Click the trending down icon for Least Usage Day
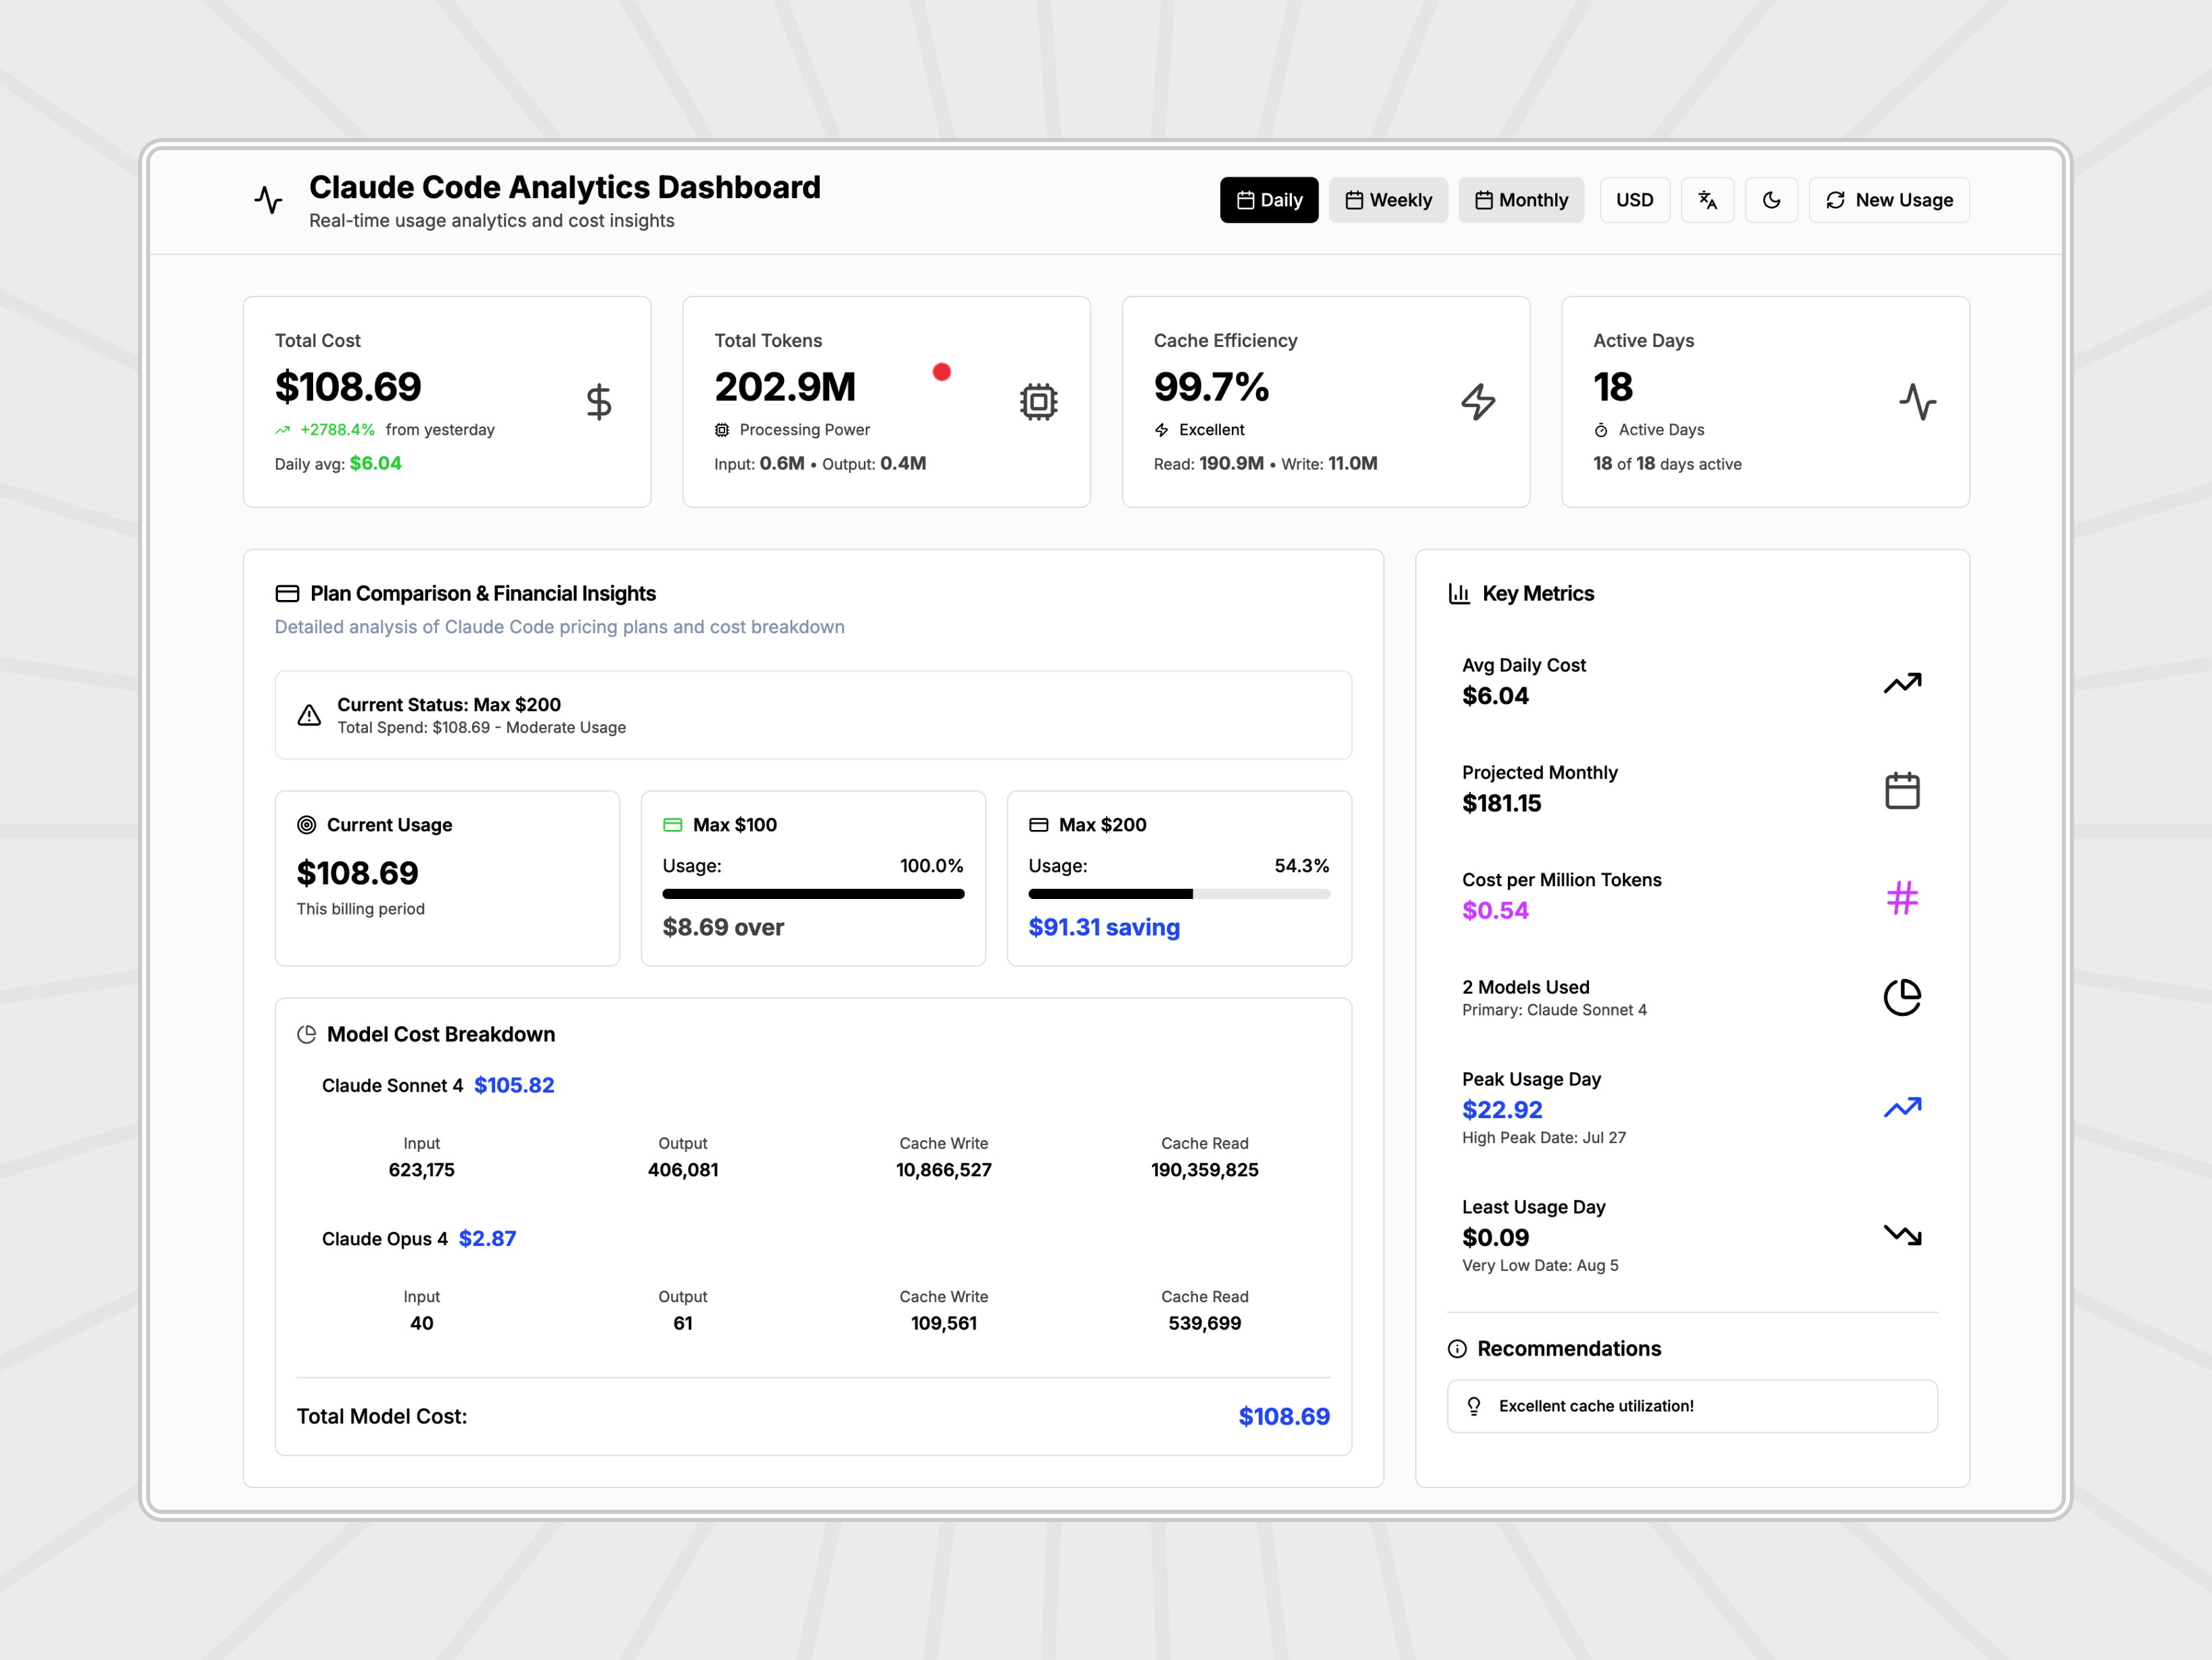This screenshot has height=1660, width=2212. (1902, 1235)
